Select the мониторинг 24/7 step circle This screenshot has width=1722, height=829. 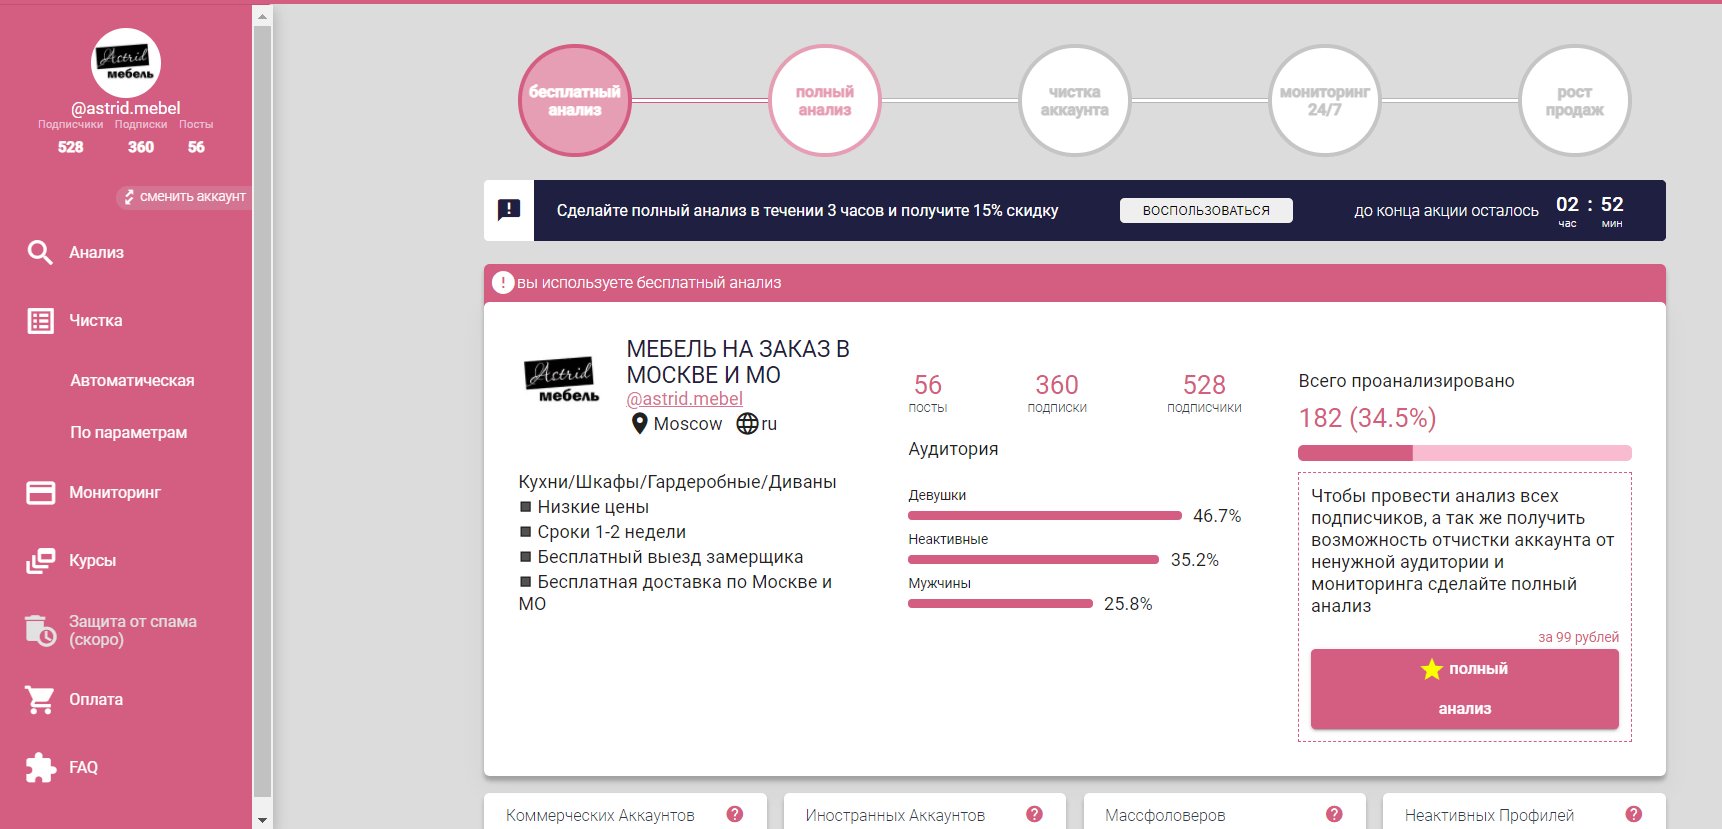1324,101
